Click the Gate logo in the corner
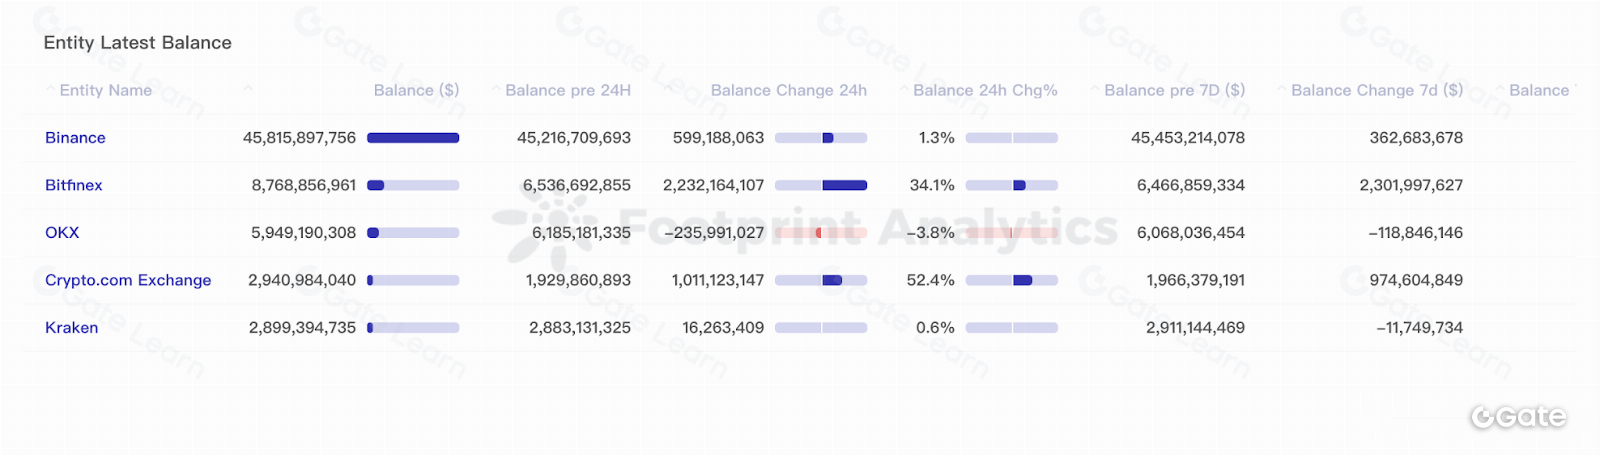Image resolution: width=1600 pixels, height=455 pixels. click(x=1518, y=417)
